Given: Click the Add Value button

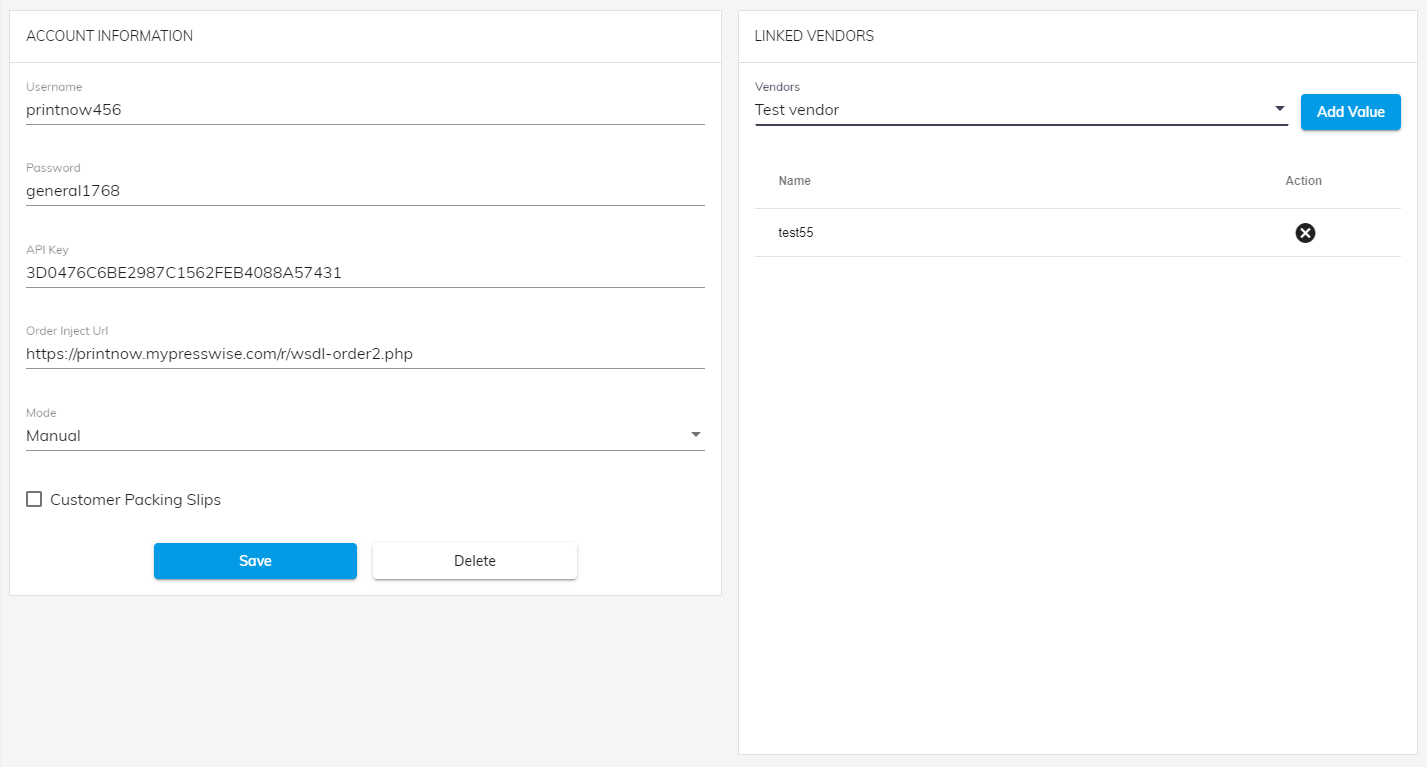Looking at the screenshot, I should click(x=1350, y=112).
